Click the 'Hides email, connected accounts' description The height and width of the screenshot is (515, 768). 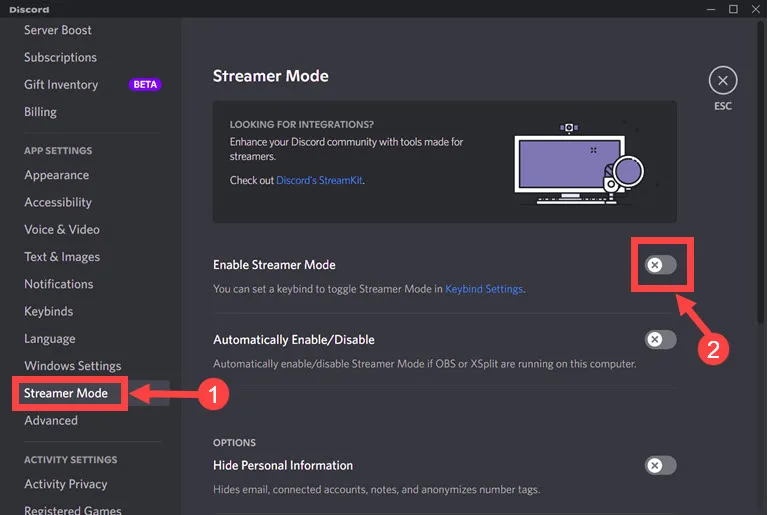click(x=377, y=490)
